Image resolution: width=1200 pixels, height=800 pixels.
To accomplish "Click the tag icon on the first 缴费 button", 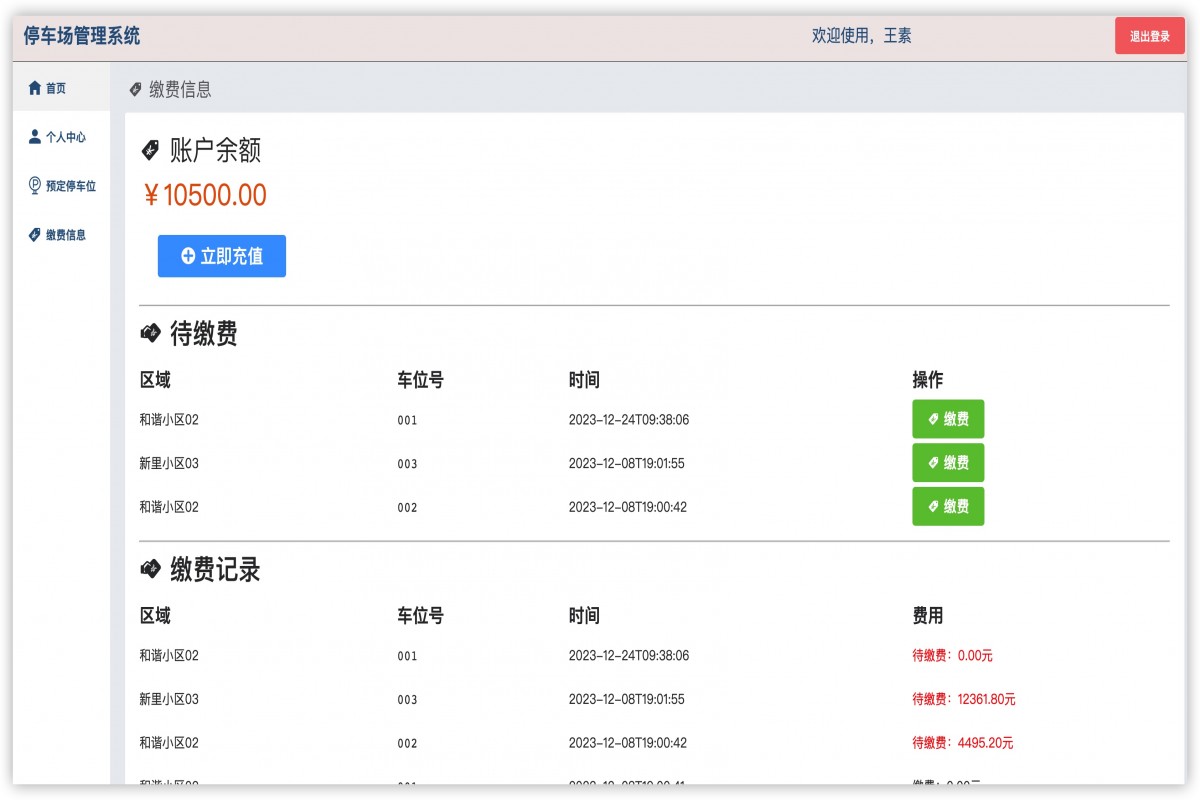I will (931, 419).
